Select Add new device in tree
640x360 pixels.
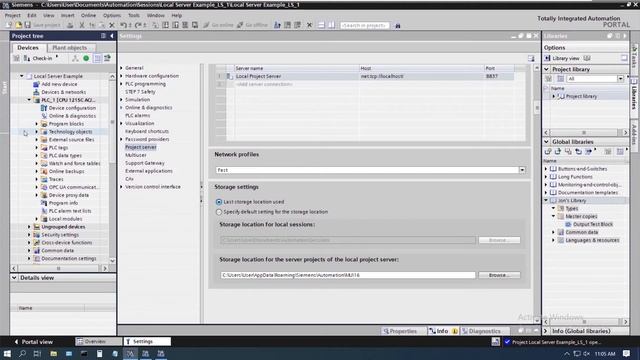pyautogui.click(x=59, y=84)
